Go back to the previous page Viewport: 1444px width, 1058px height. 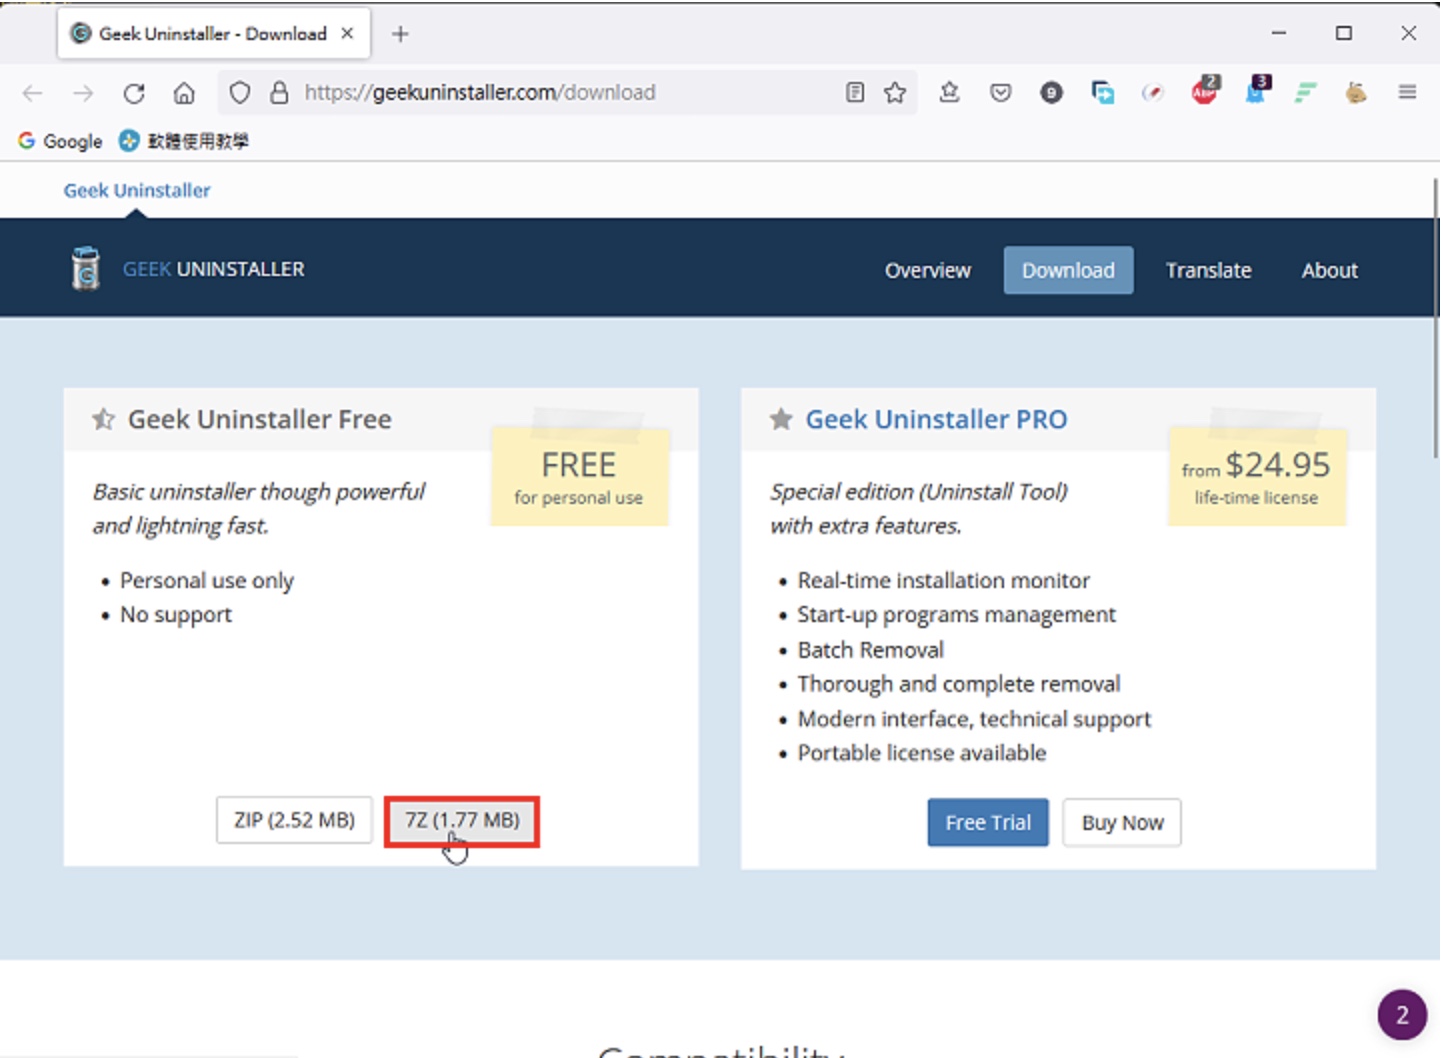32,93
